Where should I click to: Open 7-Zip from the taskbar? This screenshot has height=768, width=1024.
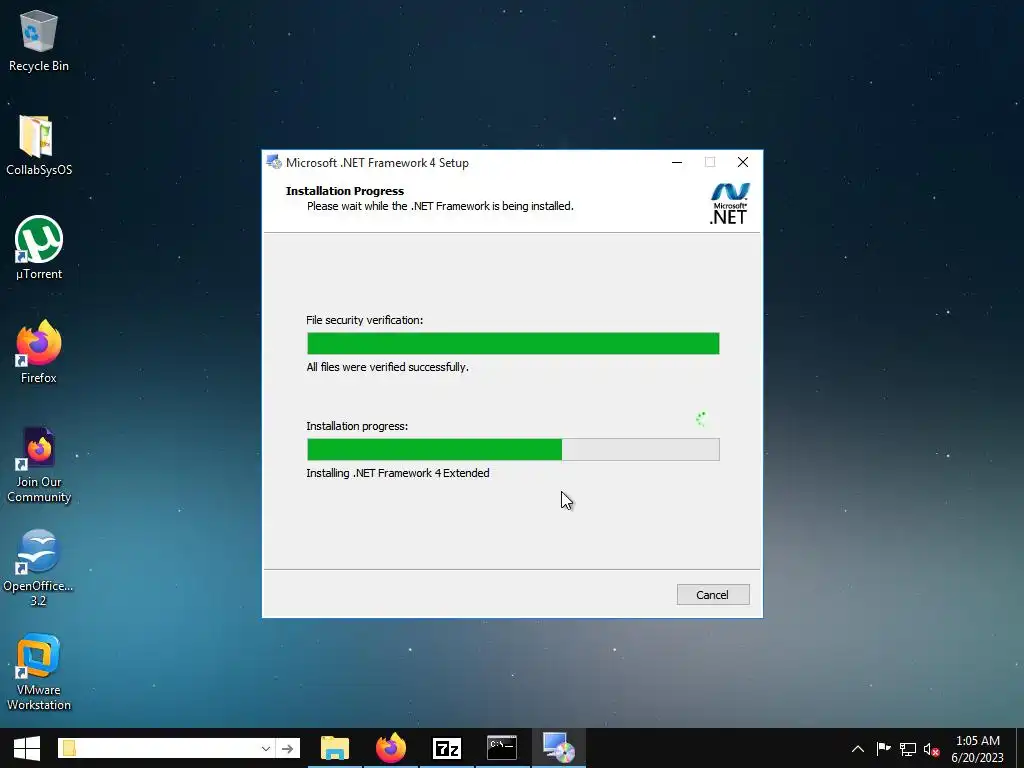tap(447, 748)
